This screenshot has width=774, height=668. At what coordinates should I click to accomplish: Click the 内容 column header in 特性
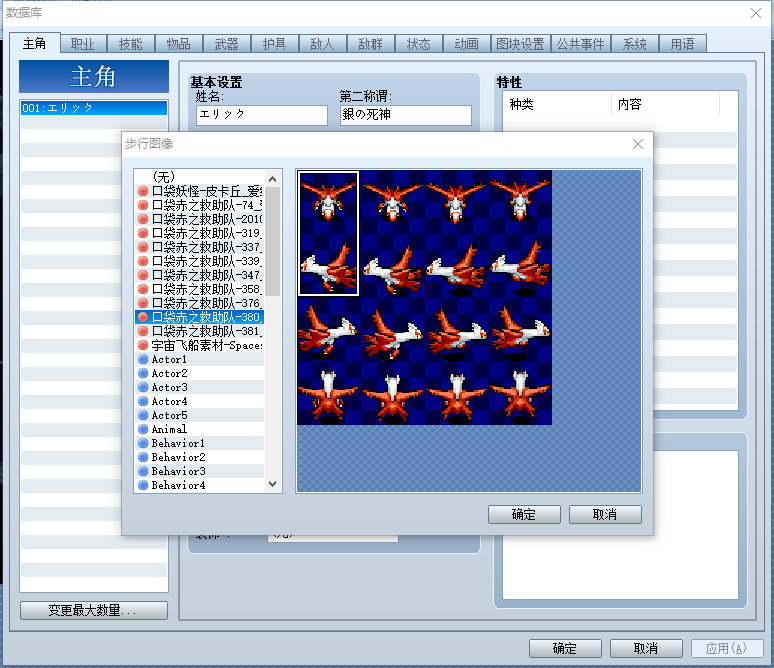pyautogui.click(x=665, y=104)
